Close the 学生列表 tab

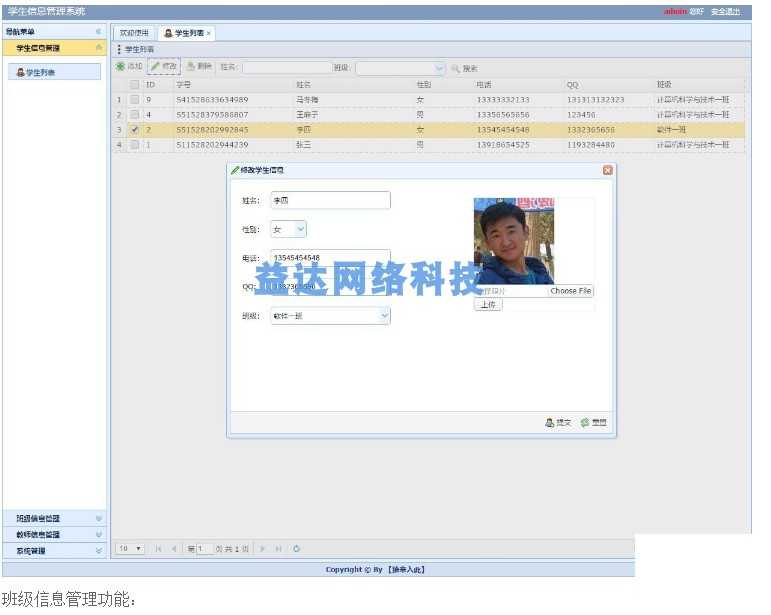(x=208, y=33)
